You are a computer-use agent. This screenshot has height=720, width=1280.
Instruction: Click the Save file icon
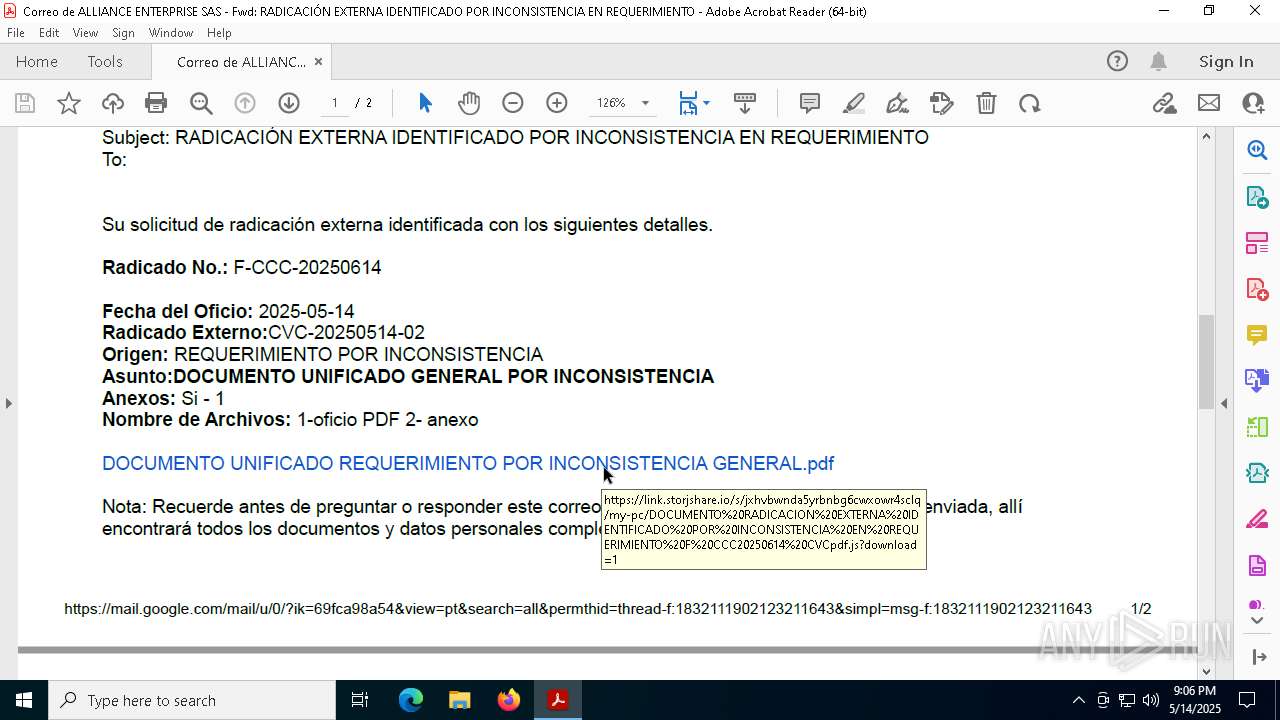click(25, 103)
